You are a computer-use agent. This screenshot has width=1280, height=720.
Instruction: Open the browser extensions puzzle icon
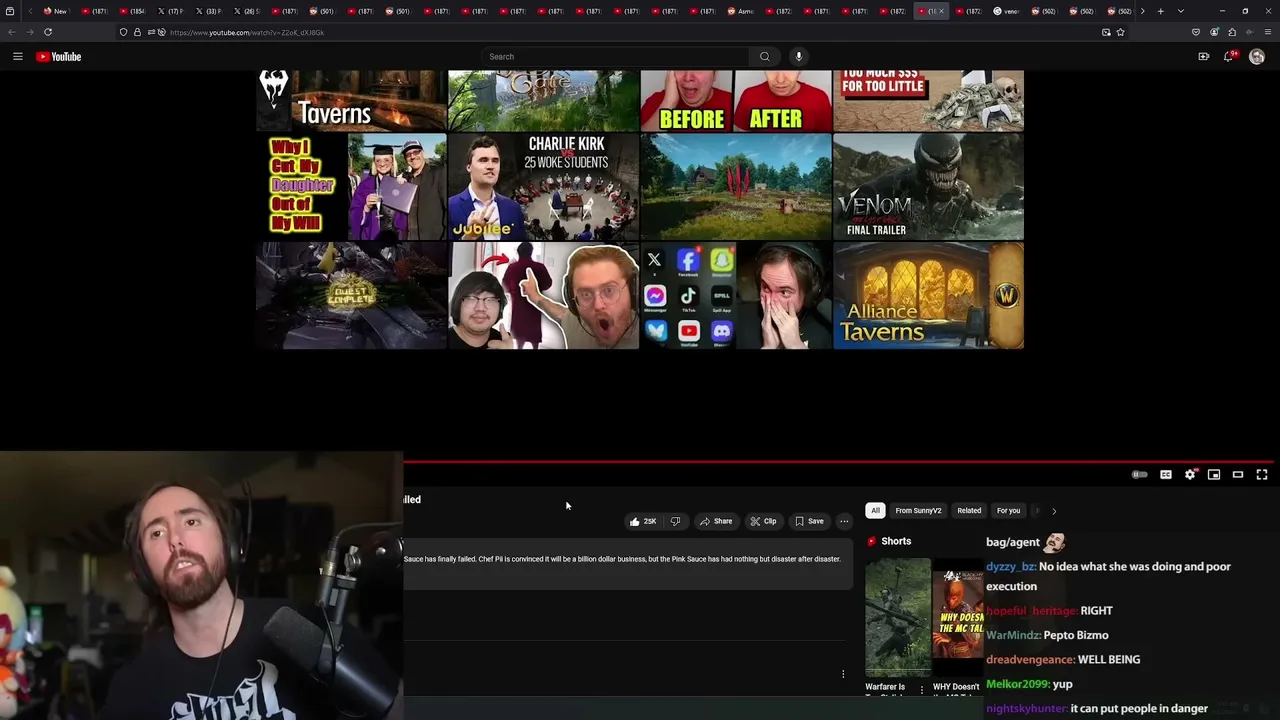(x=1232, y=32)
